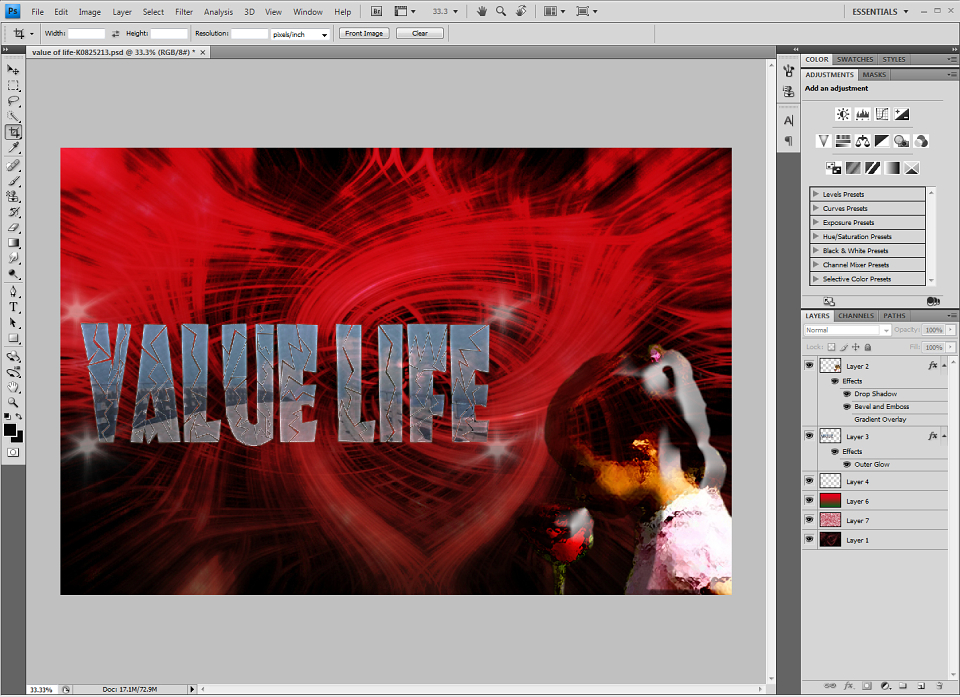Add a Curves adjustment
Screen dimensions: 960x697
882,114
